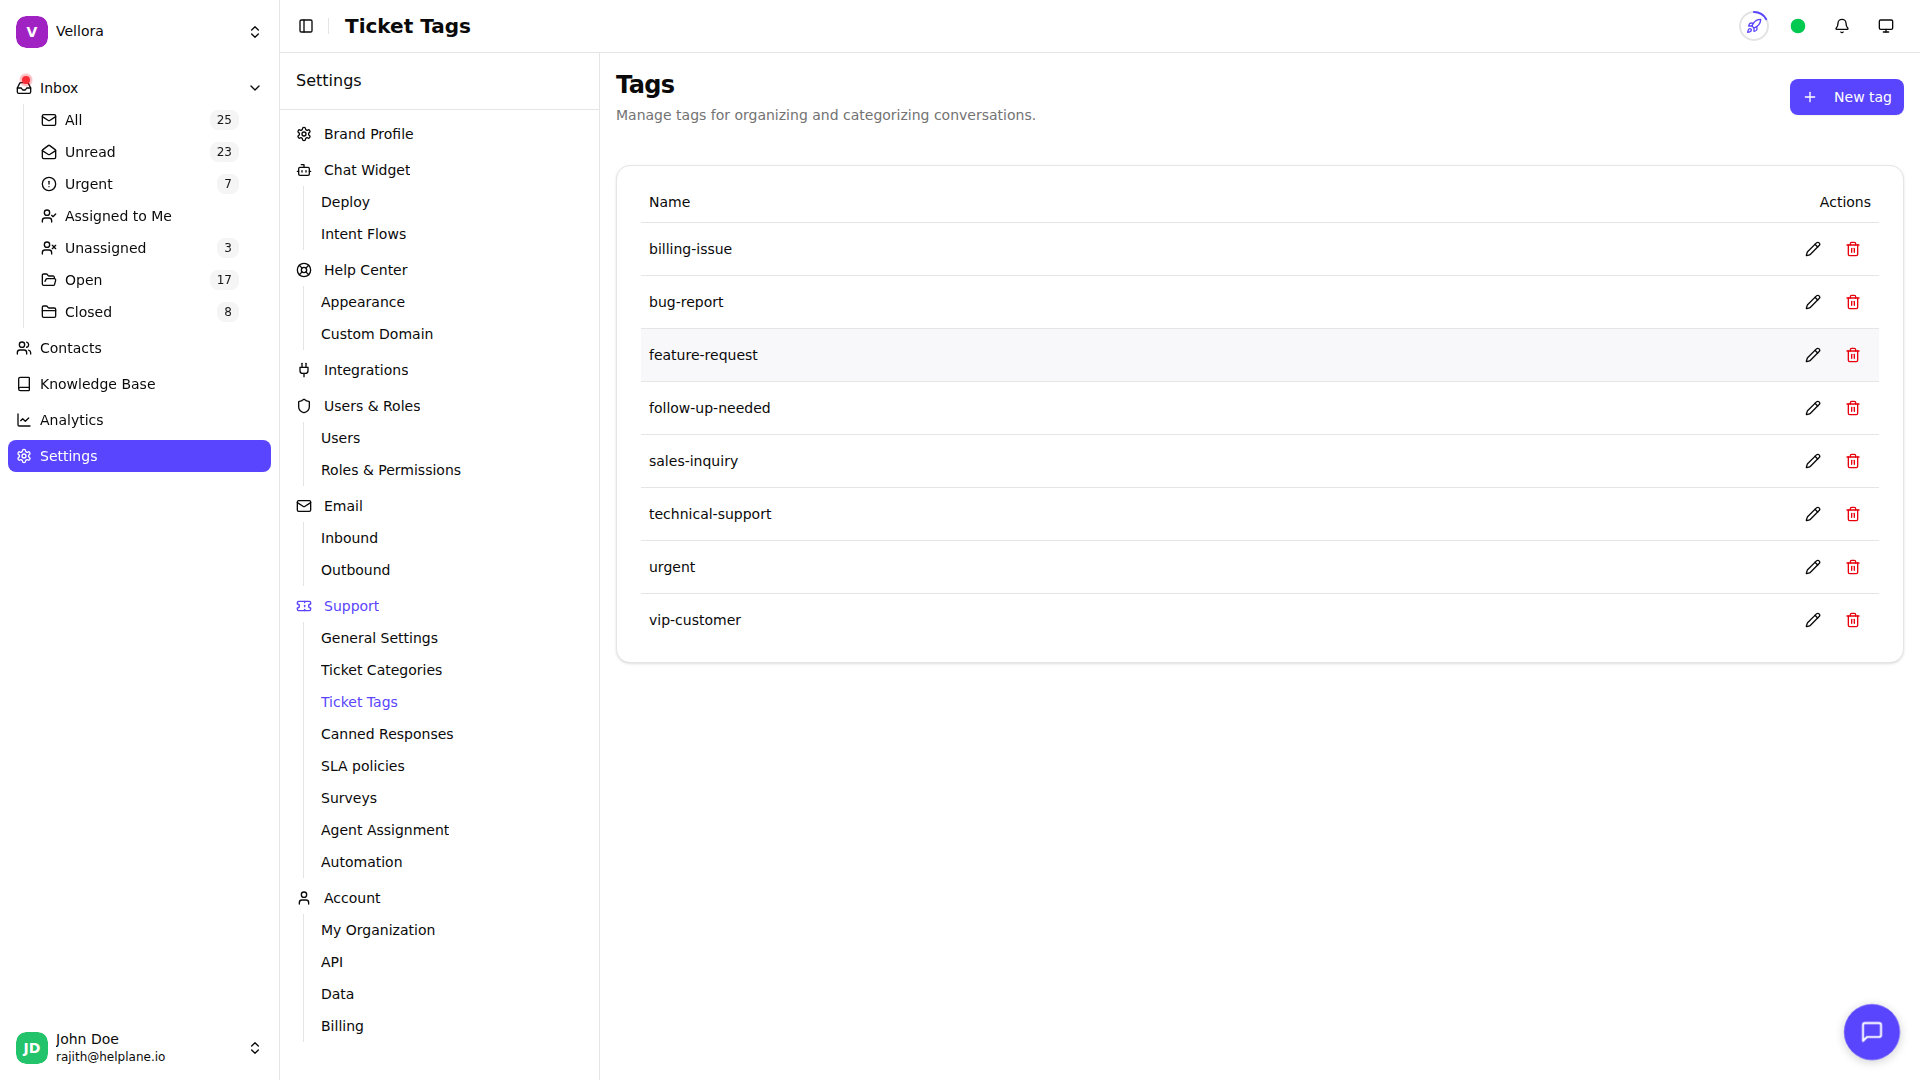1920x1080 pixels.
Task: Show Closed conversations
Action: 139,312
